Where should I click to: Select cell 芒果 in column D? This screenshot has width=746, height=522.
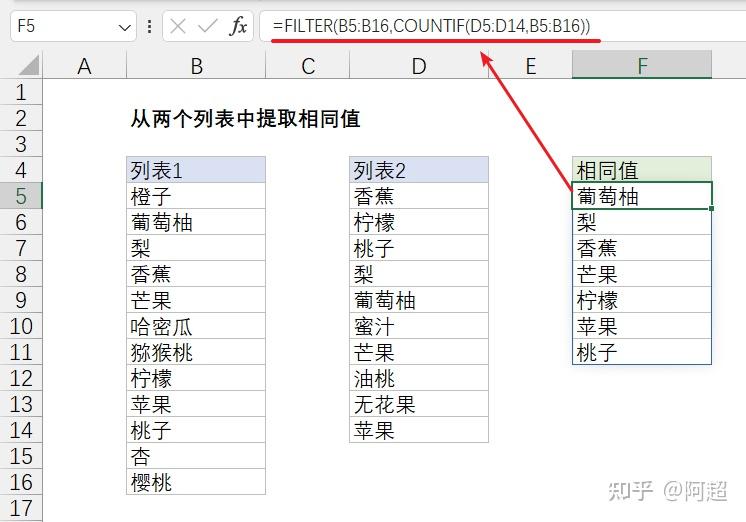click(419, 352)
